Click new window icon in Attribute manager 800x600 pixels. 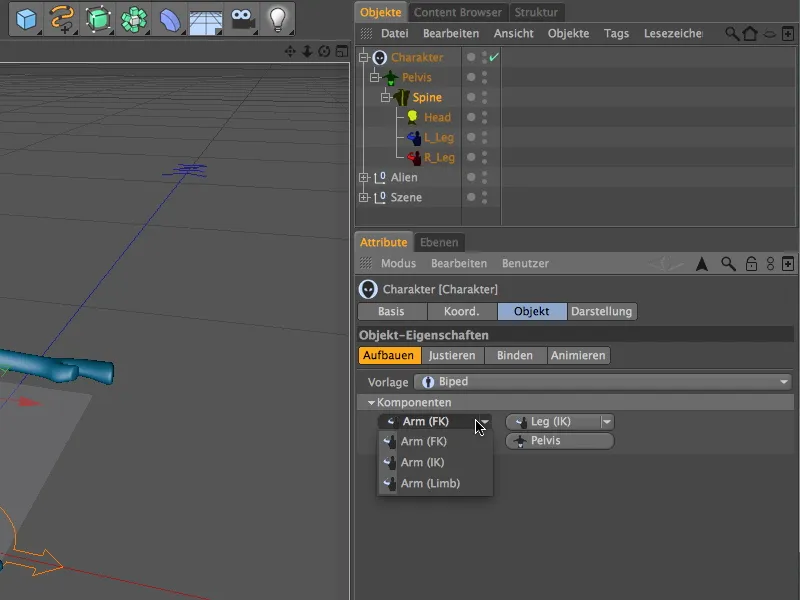coord(788,264)
